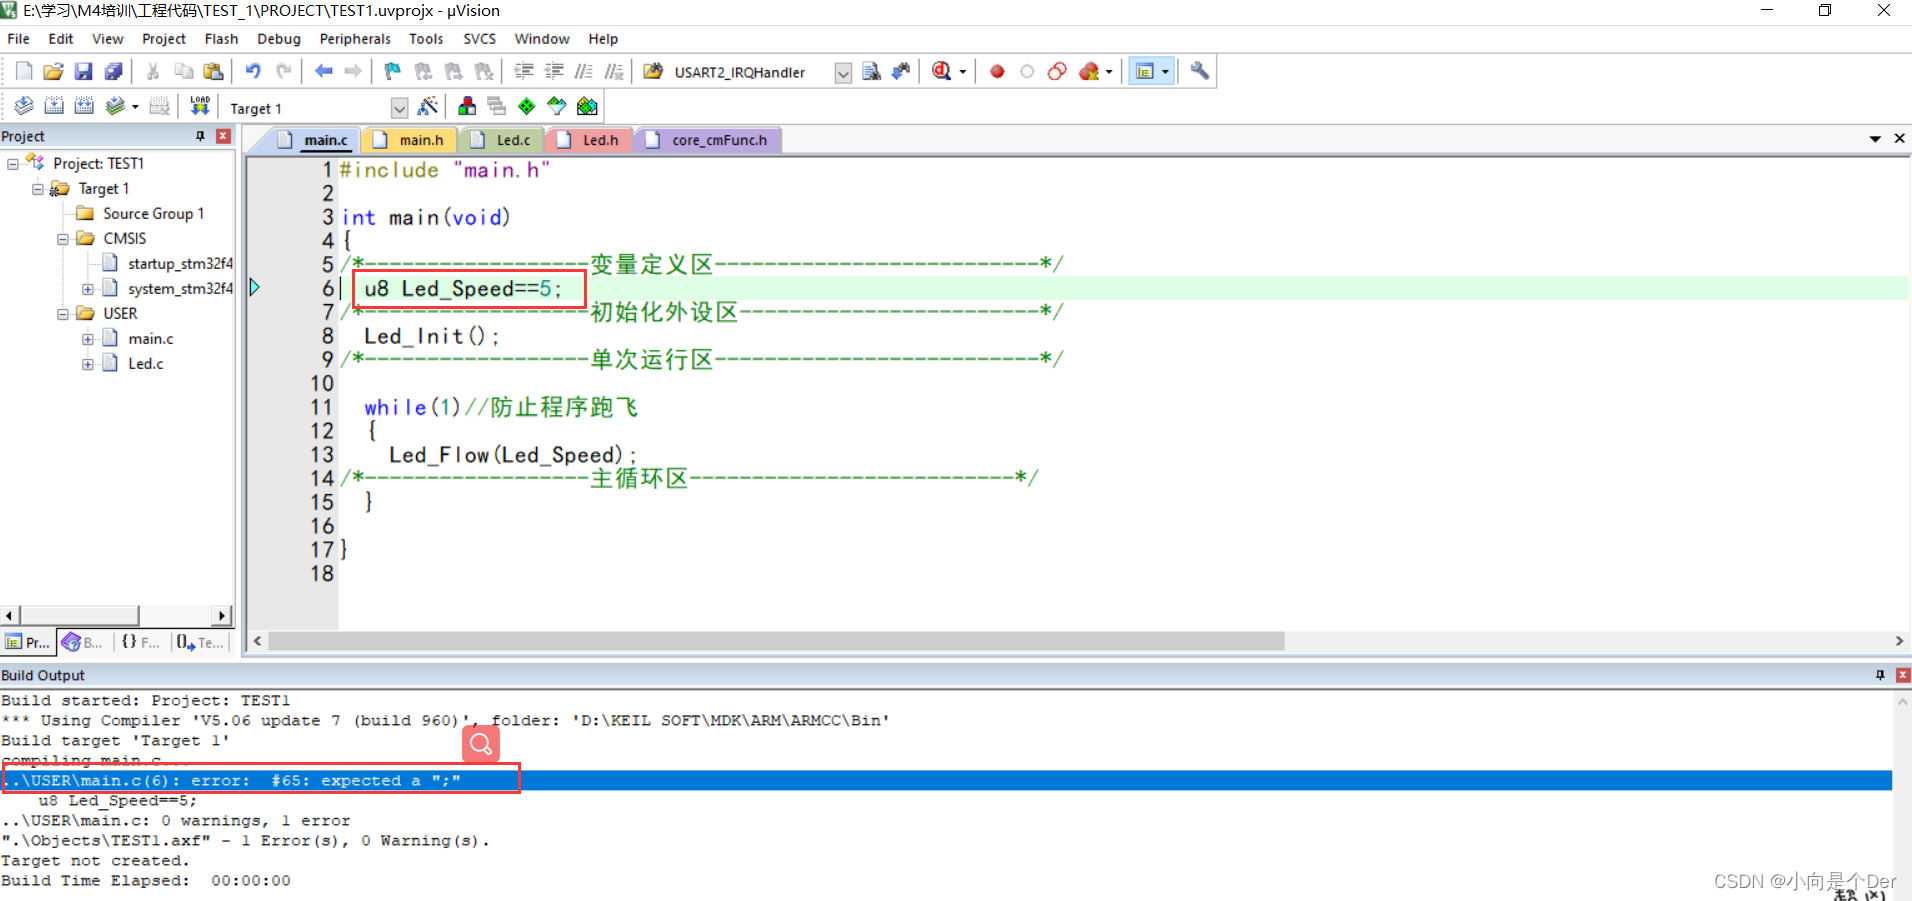Undo the last edit
The width and height of the screenshot is (1912, 901).
253,71
